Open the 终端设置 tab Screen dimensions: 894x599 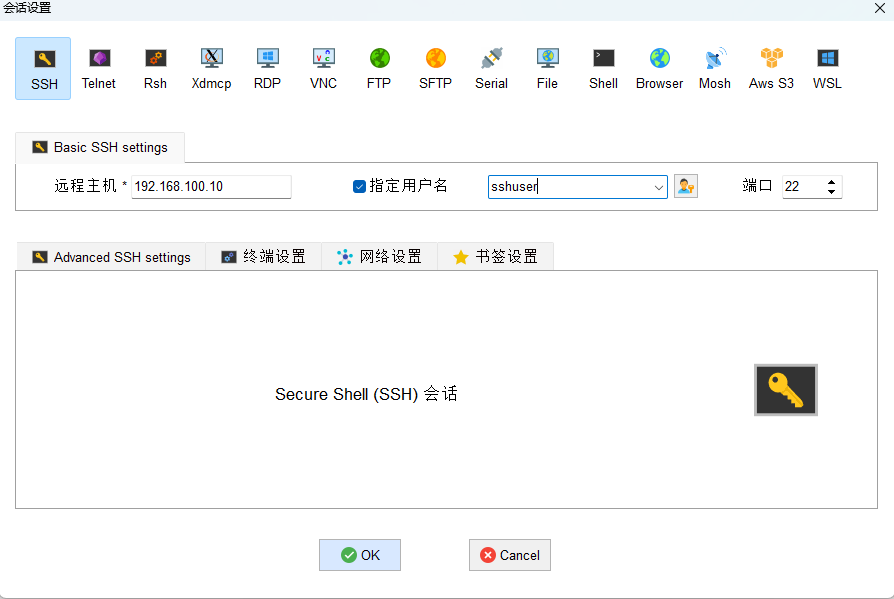263,257
